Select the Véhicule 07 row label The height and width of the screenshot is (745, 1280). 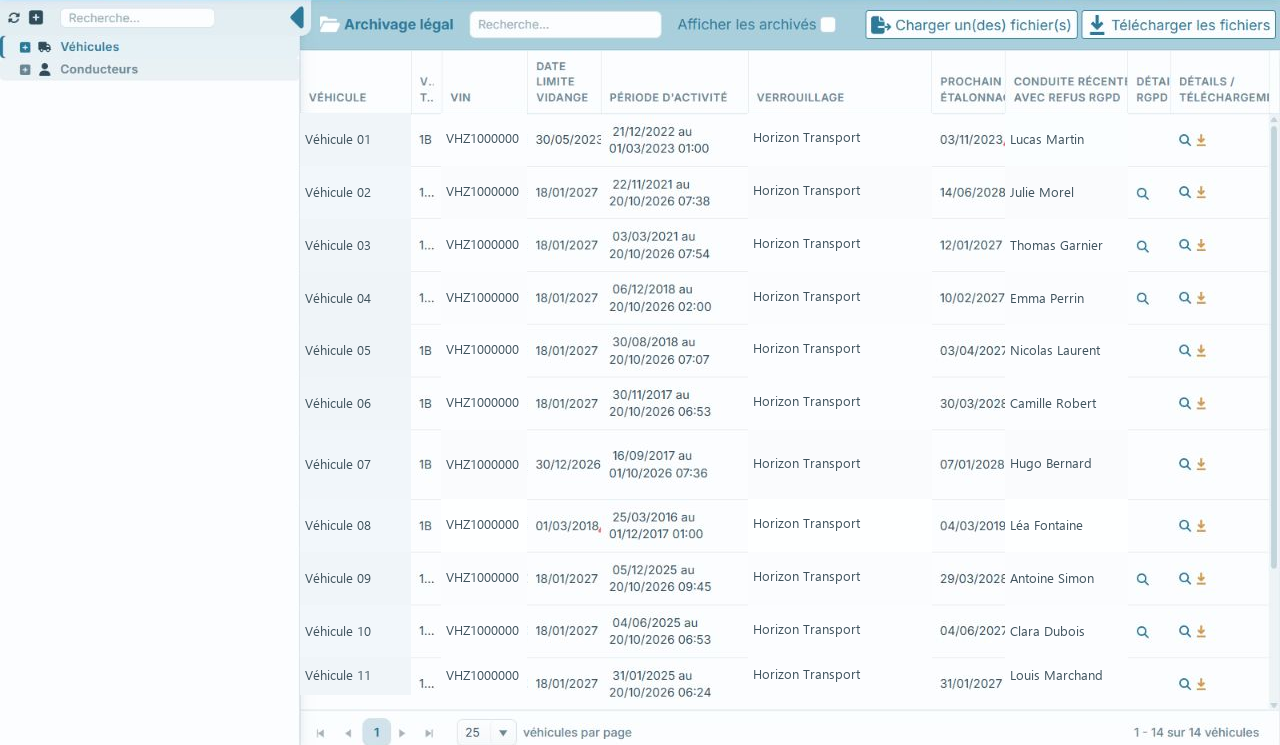[337, 465]
